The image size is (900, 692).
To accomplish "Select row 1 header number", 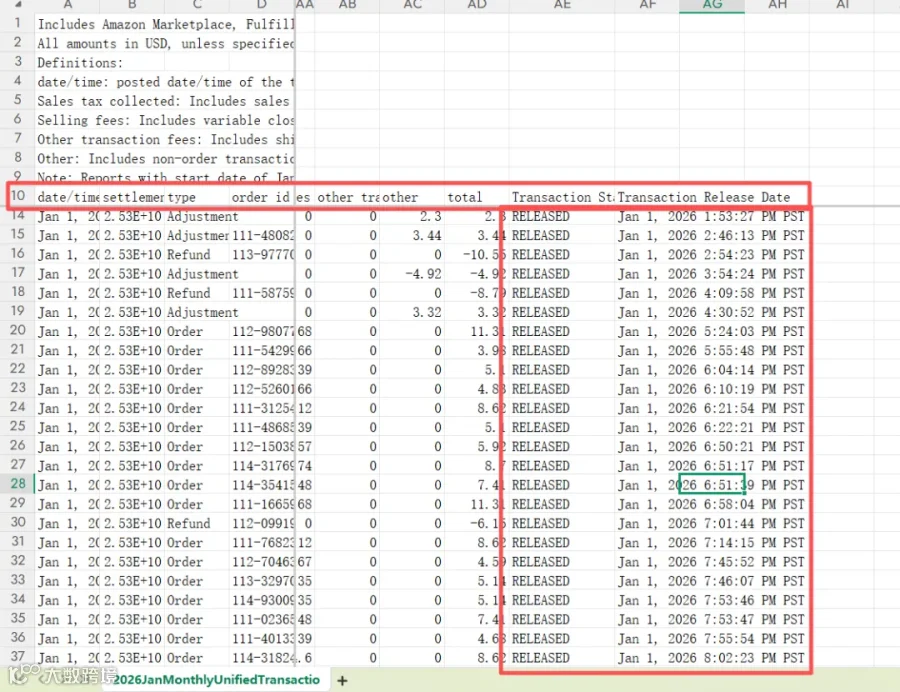I will click(18, 23).
